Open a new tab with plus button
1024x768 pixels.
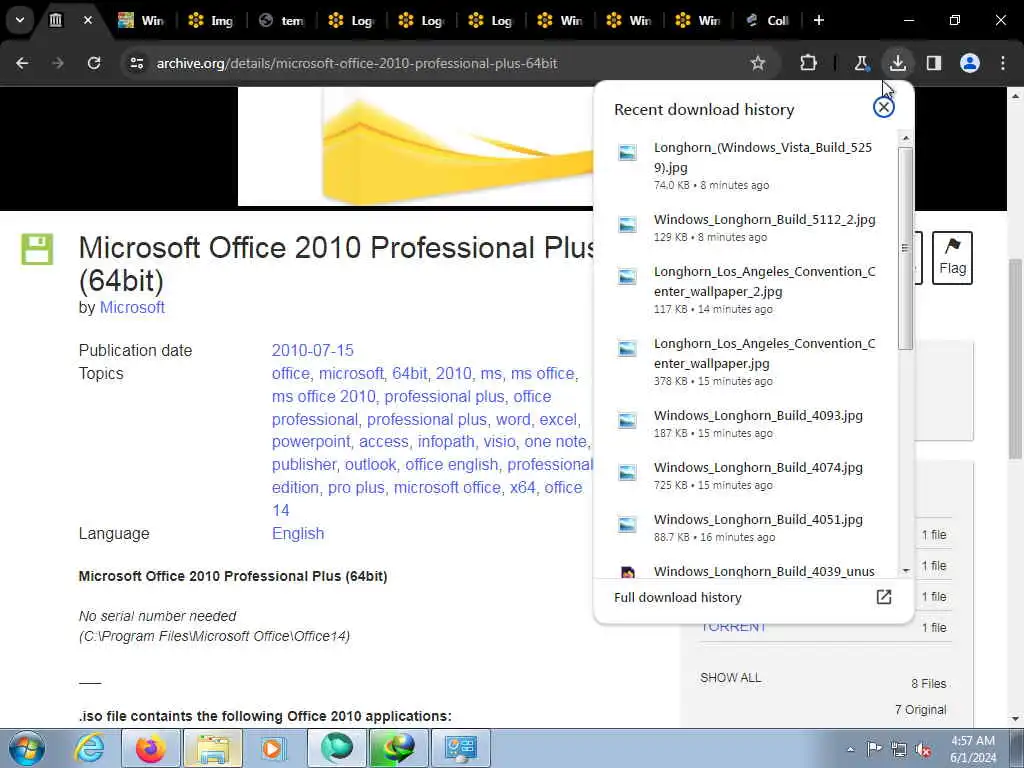818,20
